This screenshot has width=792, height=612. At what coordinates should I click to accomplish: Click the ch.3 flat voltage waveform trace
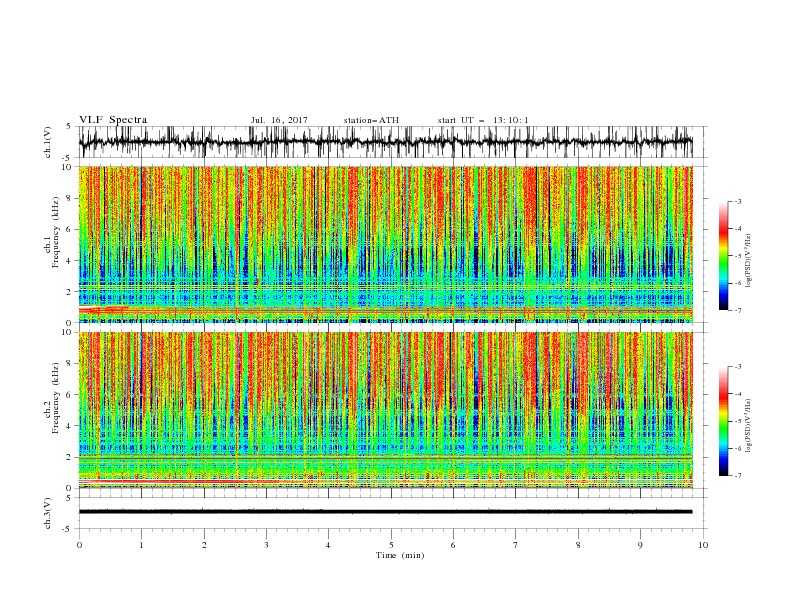[385, 512]
